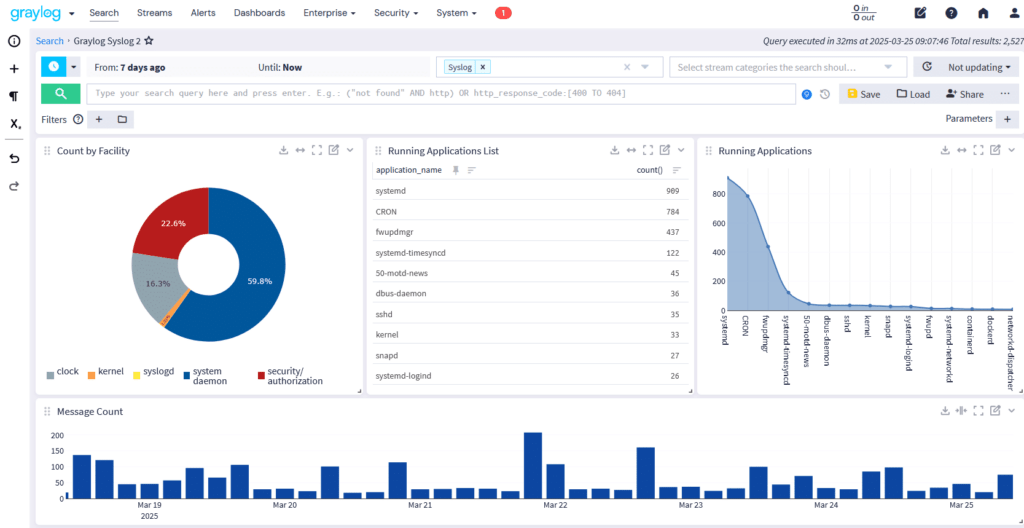
Task: Click the undo arrow in left sidebar
Action: [14, 159]
